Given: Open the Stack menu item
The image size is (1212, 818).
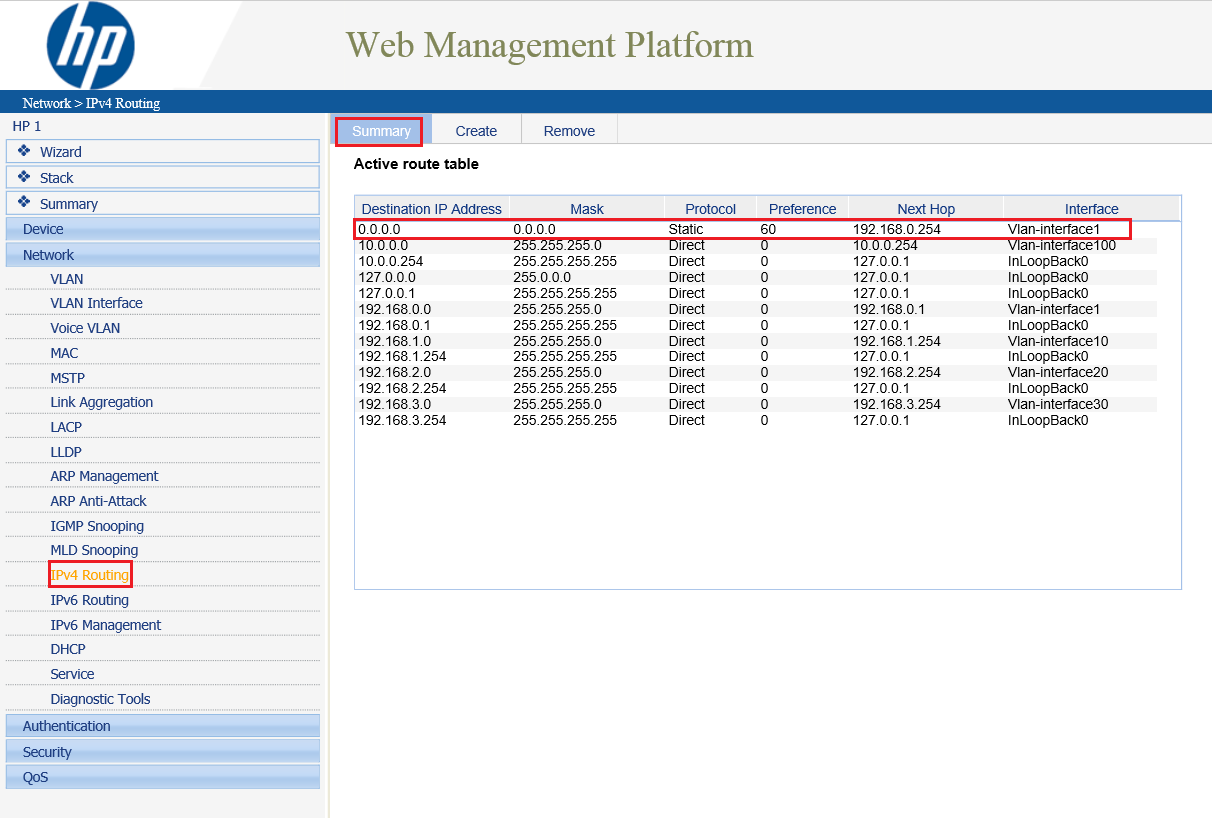Looking at the screenshot, I should click(163, 178).
